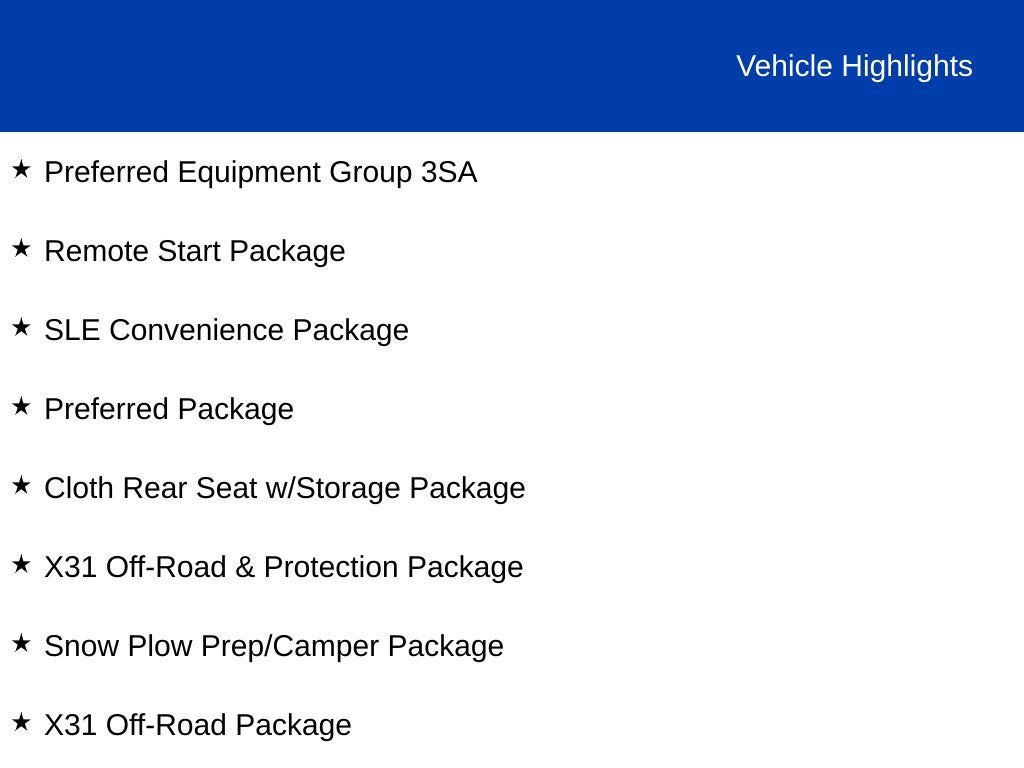
Task: Click star icon beside Preferred Equipment Group 3SA
Action: pyautogui.click(x=21, y=169)
